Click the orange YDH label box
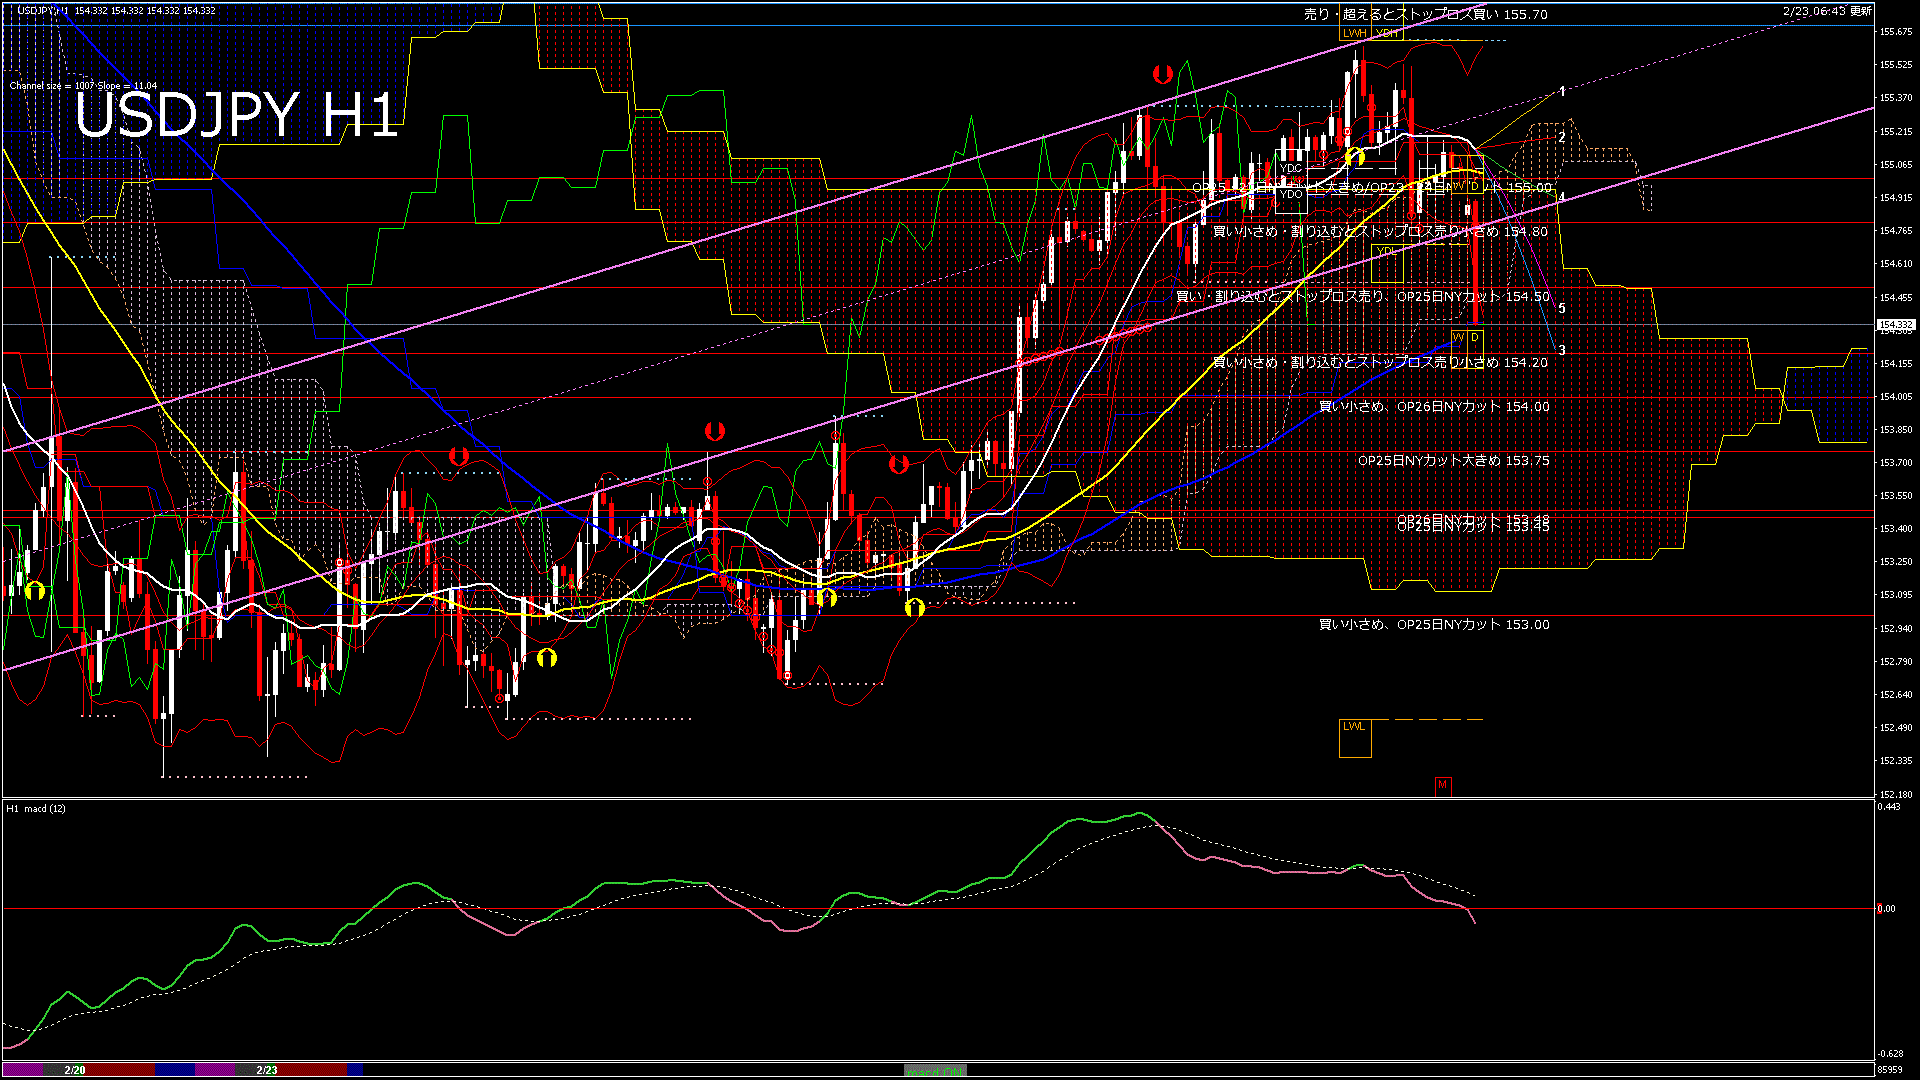Viewport: 1920px width, 1080px height. 1388,33
